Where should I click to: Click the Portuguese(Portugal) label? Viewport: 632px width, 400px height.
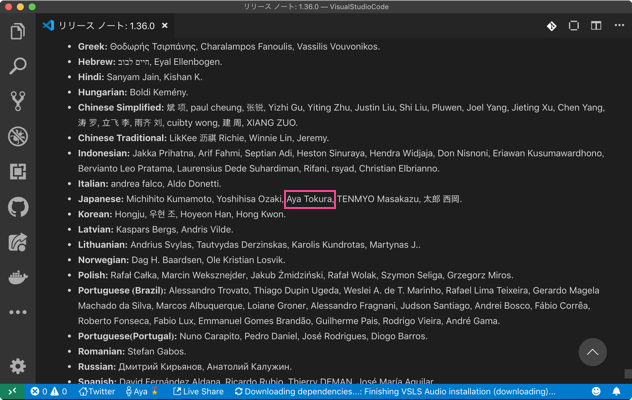click(x=127, y=336)
